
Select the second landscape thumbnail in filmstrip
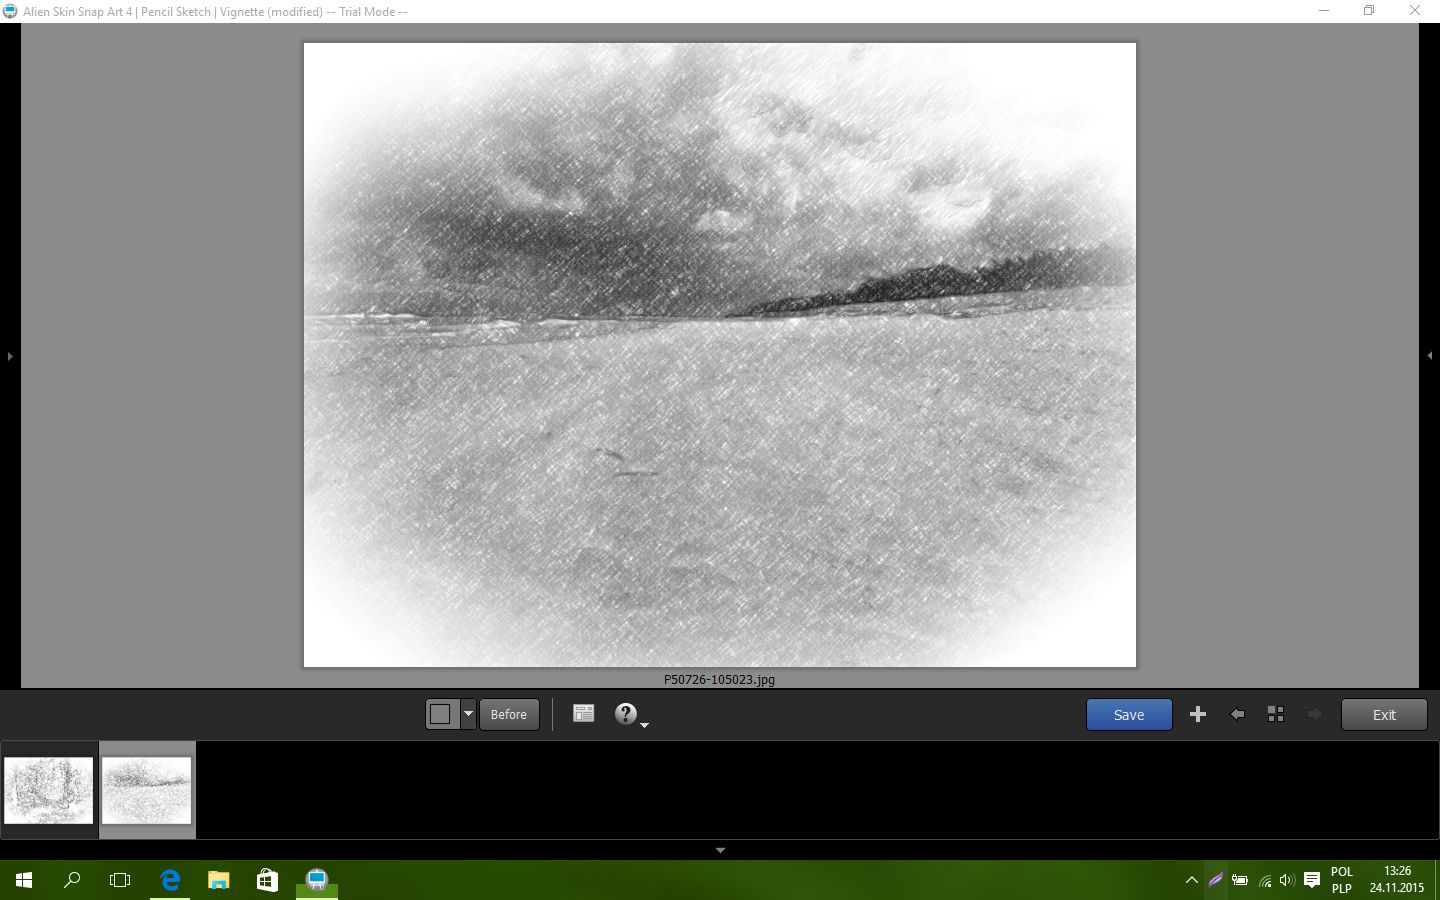click(x=146, y=790)
